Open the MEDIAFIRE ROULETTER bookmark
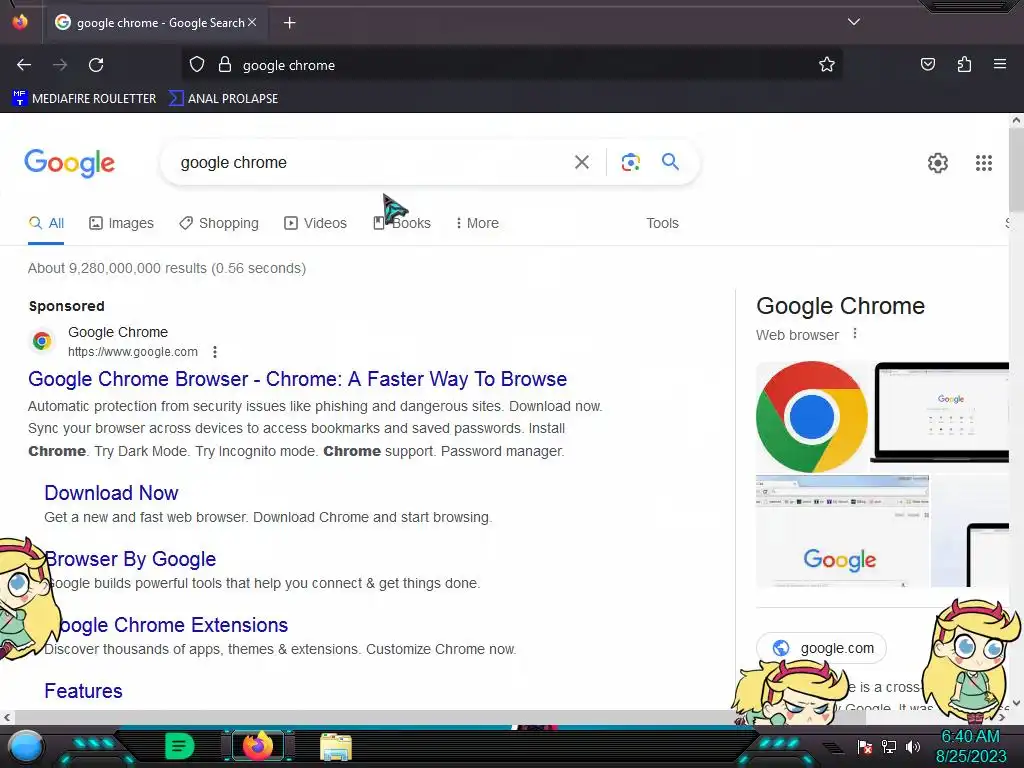 [x=84, y=99]
